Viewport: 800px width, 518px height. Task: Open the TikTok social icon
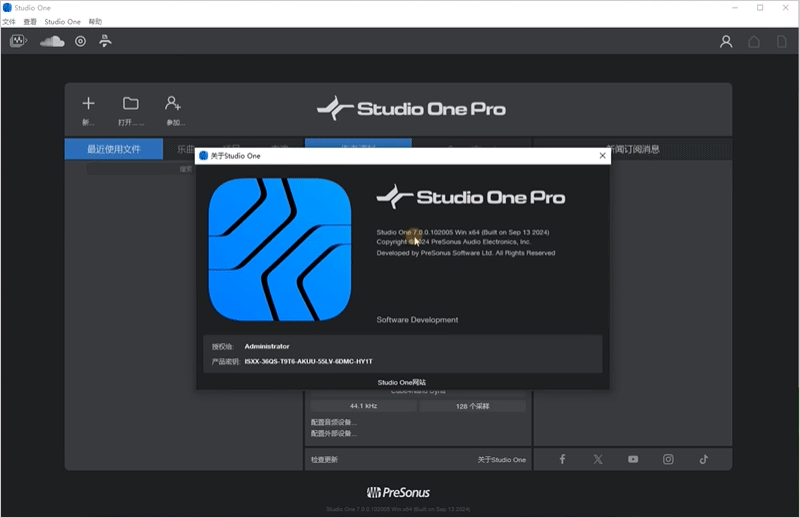(x=704, y=459)
